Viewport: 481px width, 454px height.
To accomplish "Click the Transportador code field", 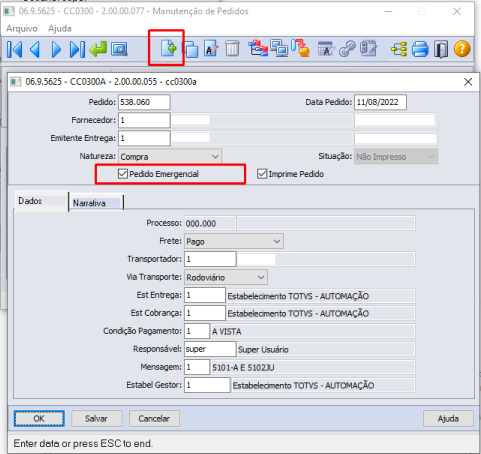I will click(x=210, y=259).
